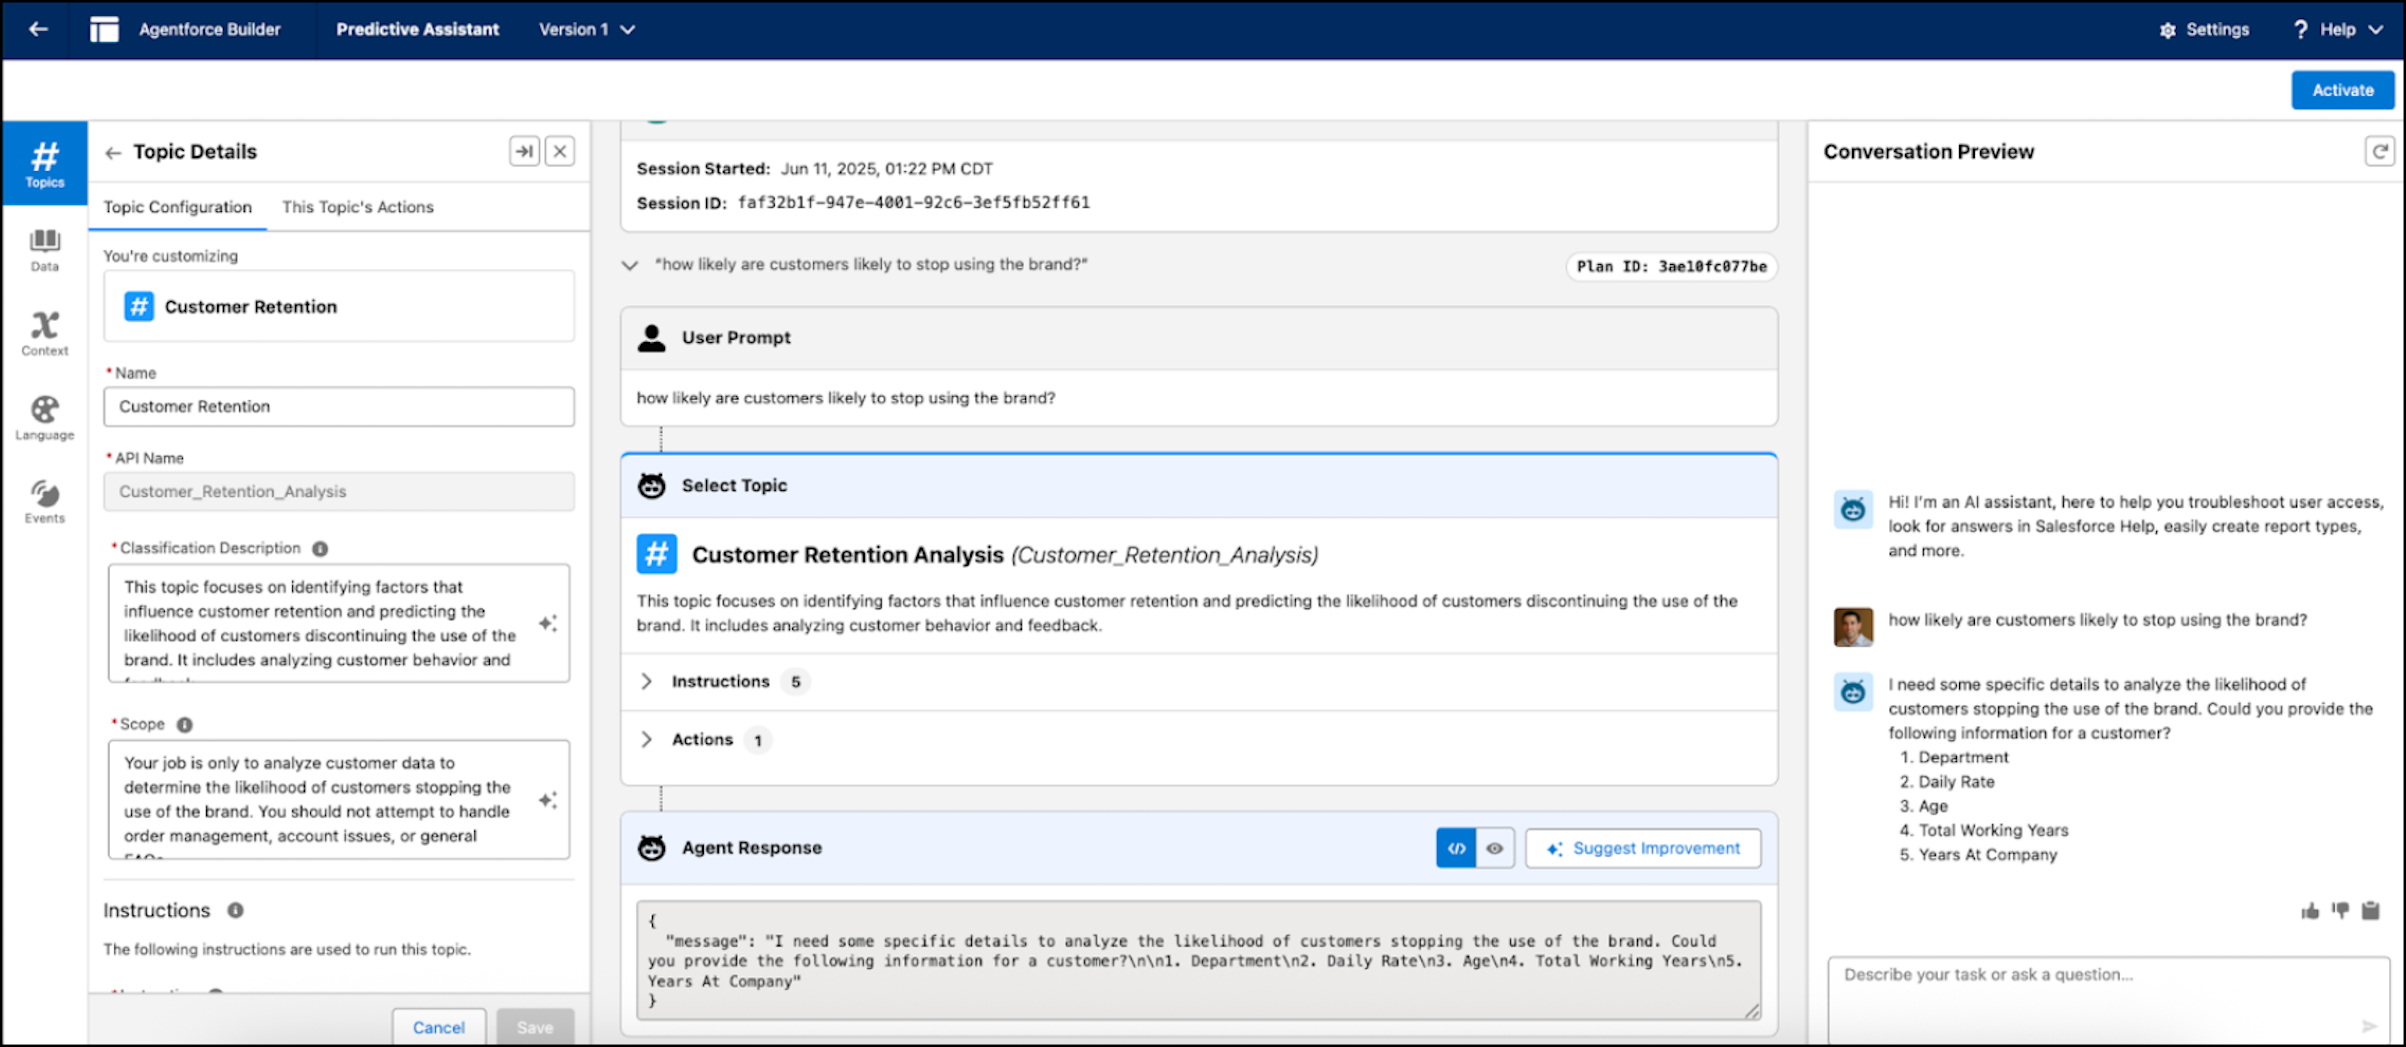Screen dimensions: 2406x1047
Task: Copy the response to clipboard
Action: [x=2371, y=911]
